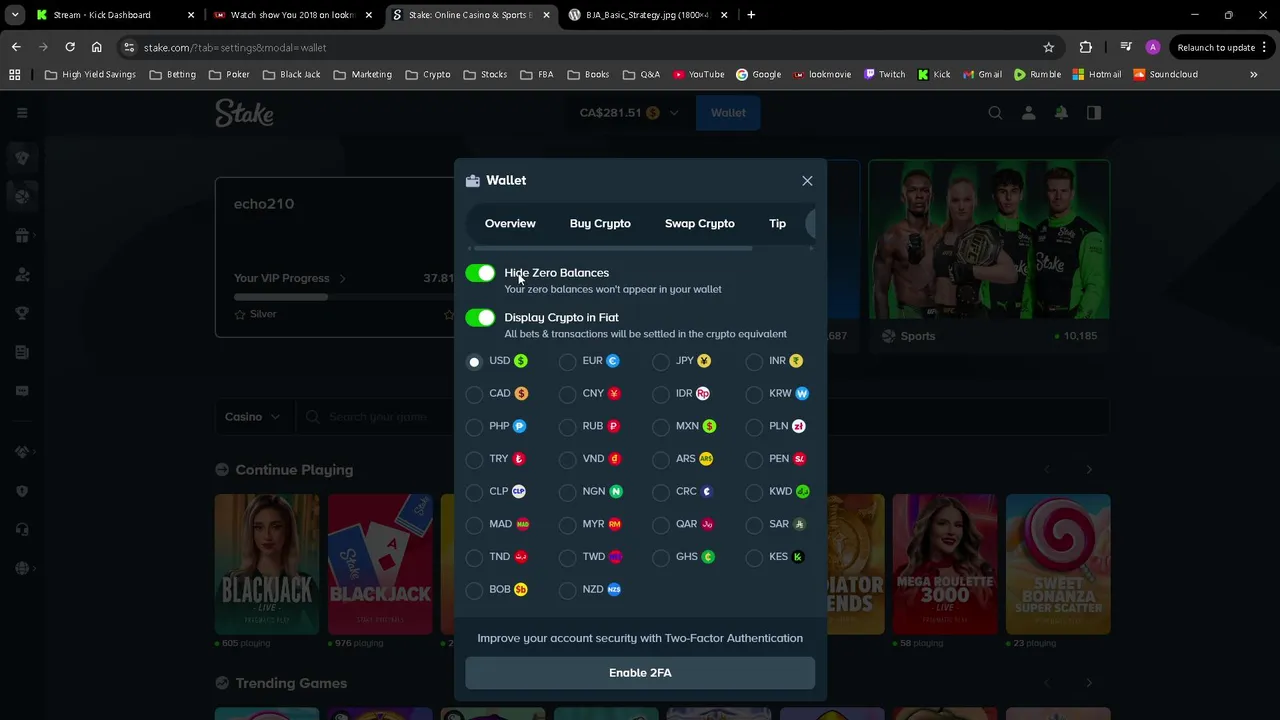
Task: Select the USD currency radio button
Action: click(474, 361)
